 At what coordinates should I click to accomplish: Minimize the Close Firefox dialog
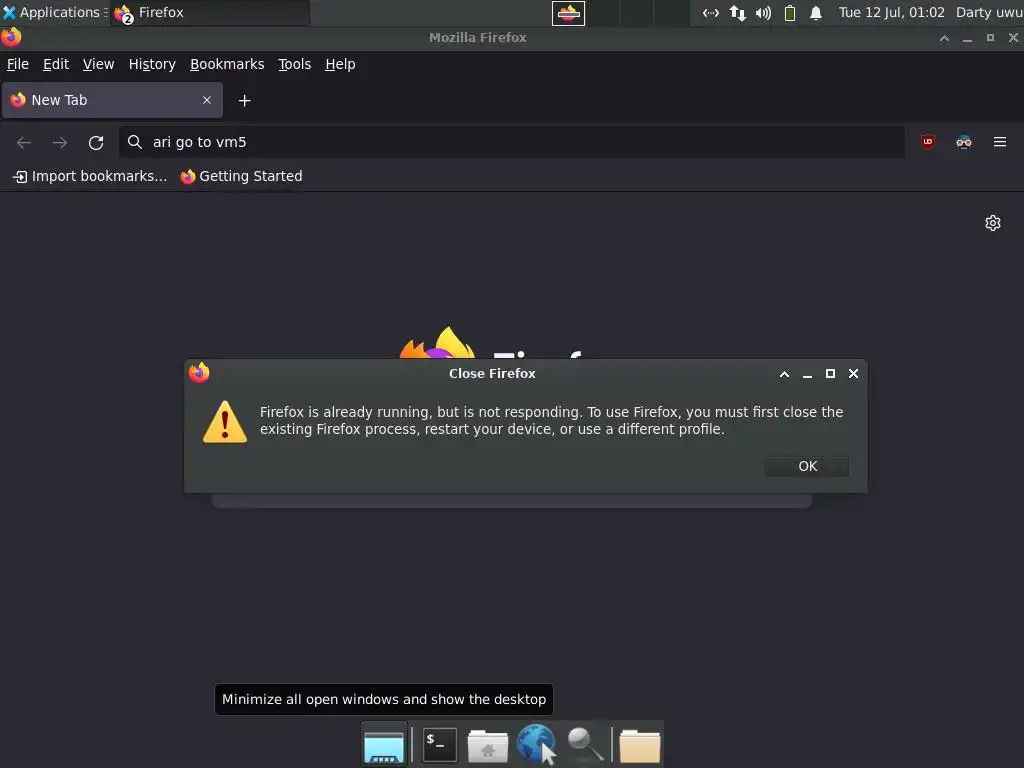click(x=807, y=374)
